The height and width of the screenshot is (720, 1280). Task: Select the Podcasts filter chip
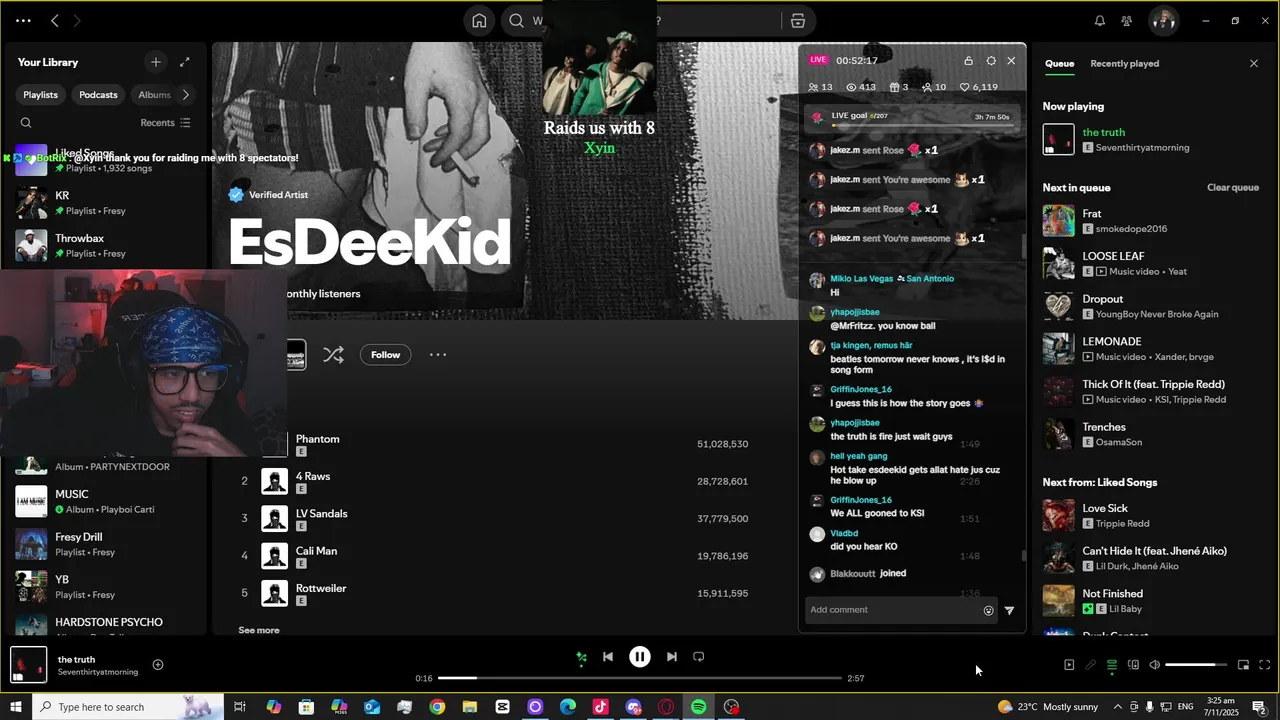pos(98,95)
